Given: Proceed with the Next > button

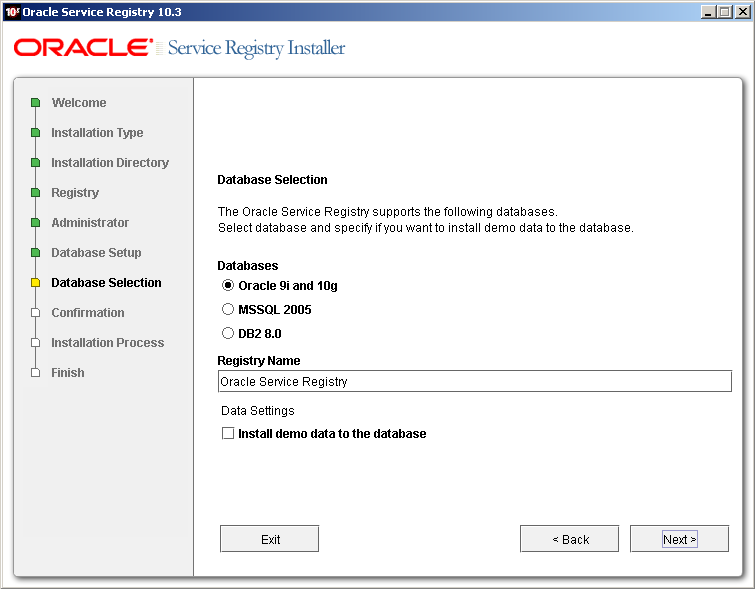Looking at the screenshot, I should pyautogui.click(x=679, y=539).
